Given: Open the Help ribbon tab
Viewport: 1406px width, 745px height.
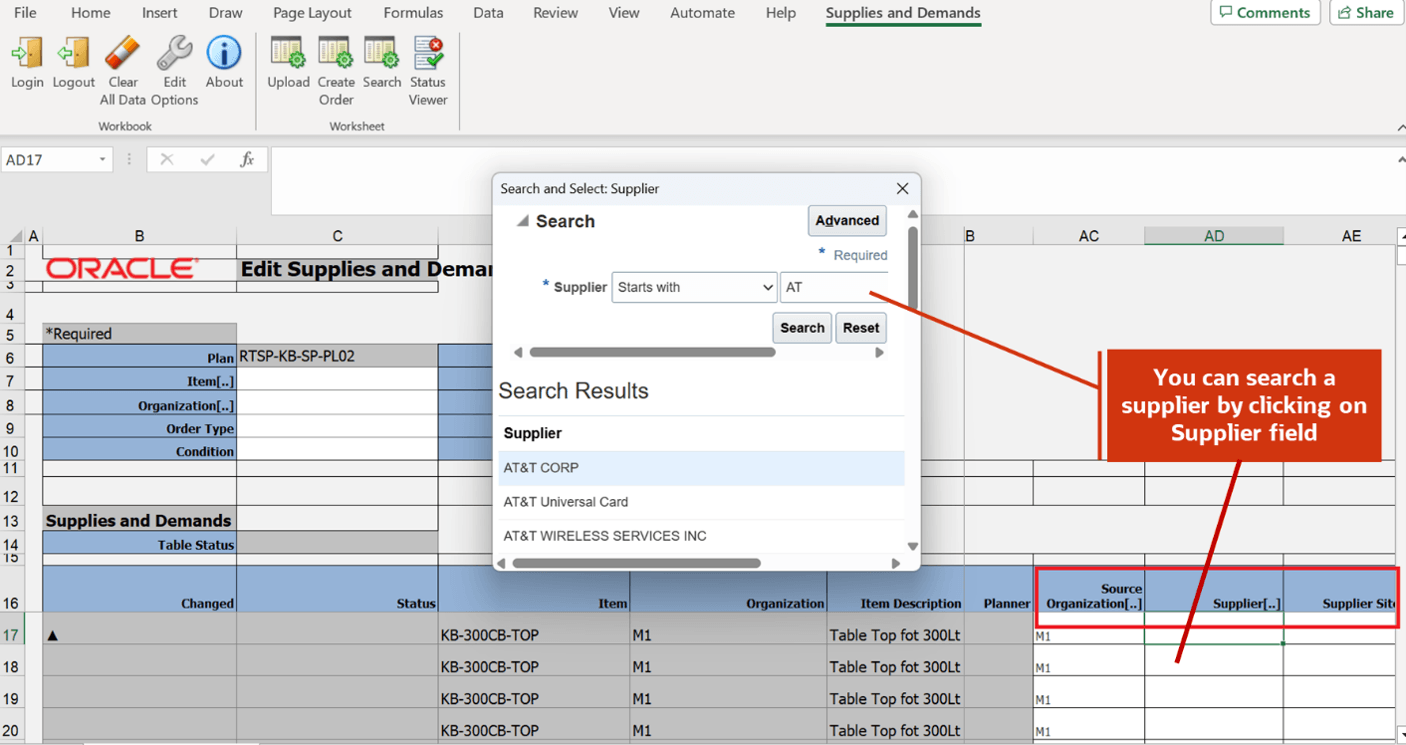Looking at the screenshot, I should coord(781,13).
